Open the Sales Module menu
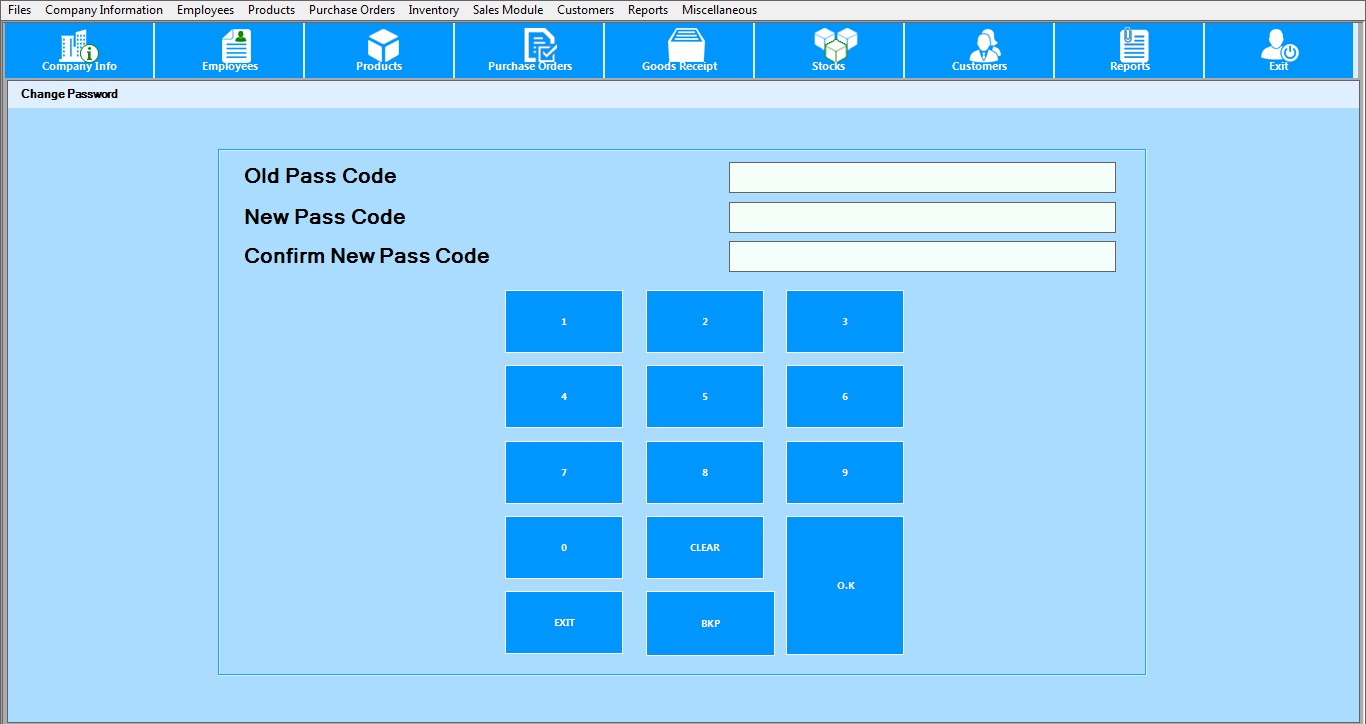The height and width of the screenshot is (724, 1366). 508,10
